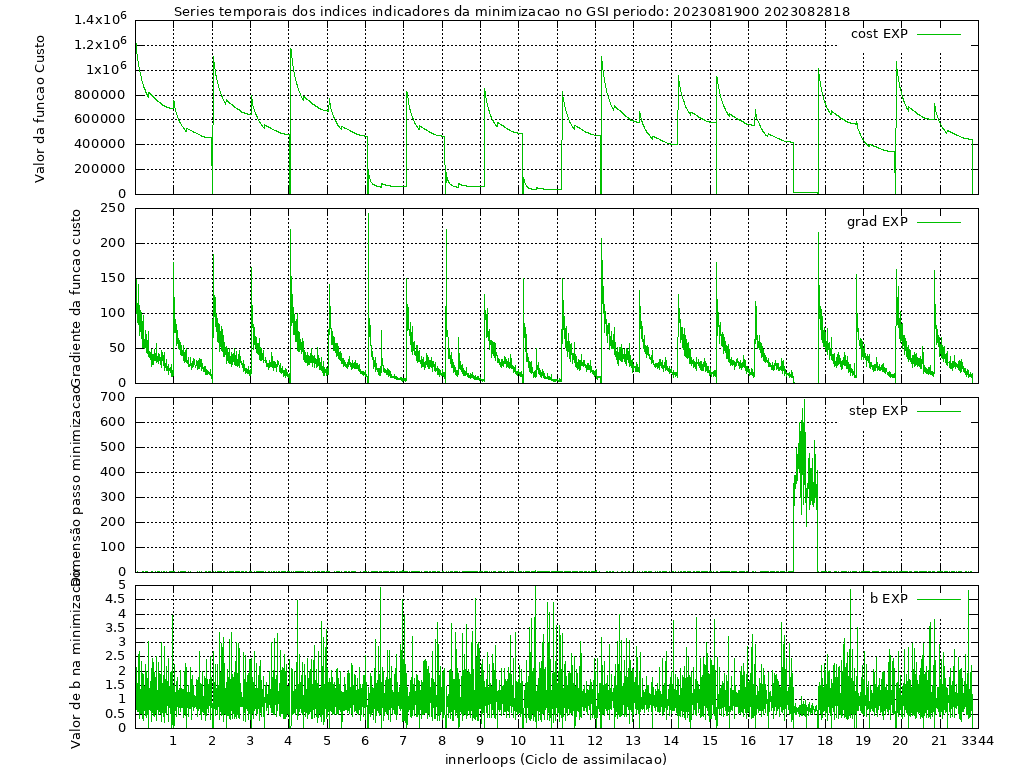Select the "b EXP" legend label
This screenshot has width=1024, height=768.
tap(888, 599)
